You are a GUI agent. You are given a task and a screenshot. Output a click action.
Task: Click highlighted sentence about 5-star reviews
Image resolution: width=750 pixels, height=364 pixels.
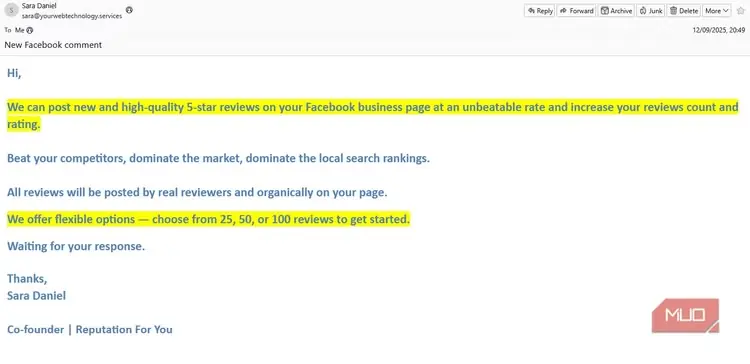[373, 115]
